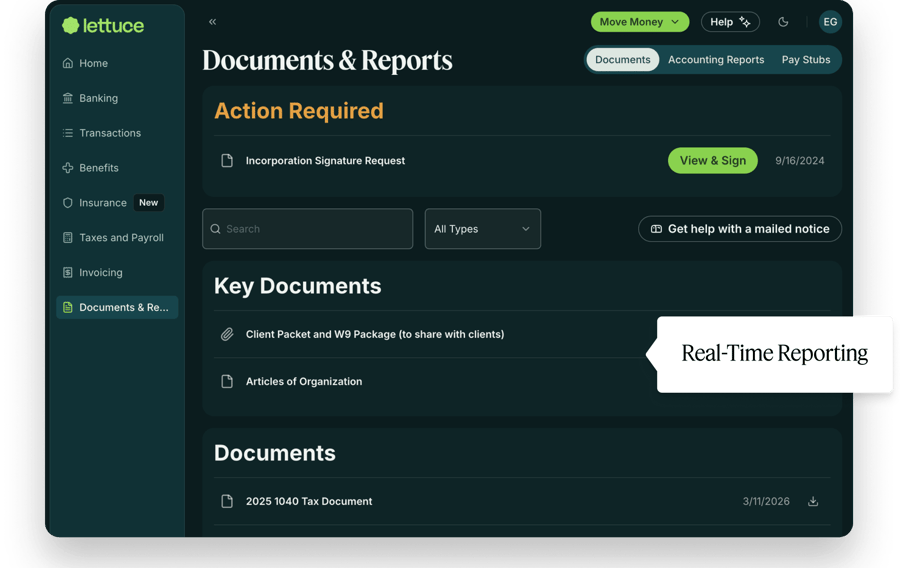The height and width of the screenshot is (568, 900).
Task: Click the search magnifier icon
Action: 215,229
